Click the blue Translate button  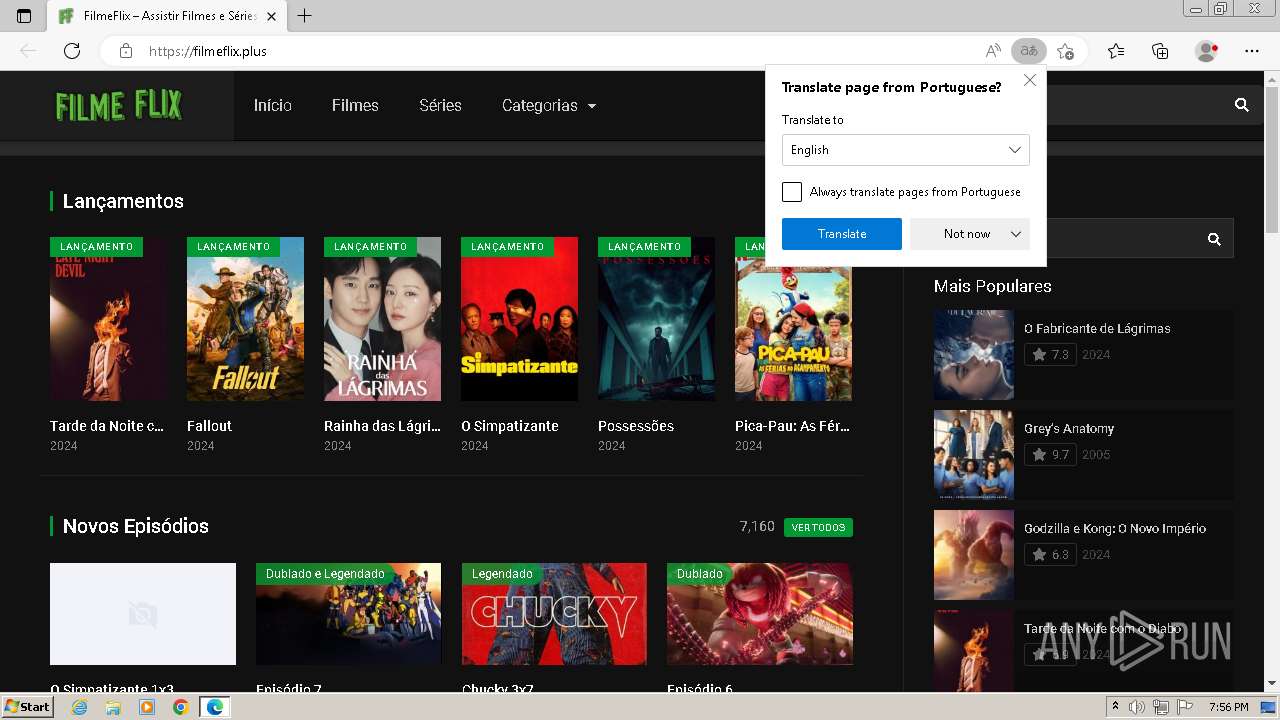[842, 234]
